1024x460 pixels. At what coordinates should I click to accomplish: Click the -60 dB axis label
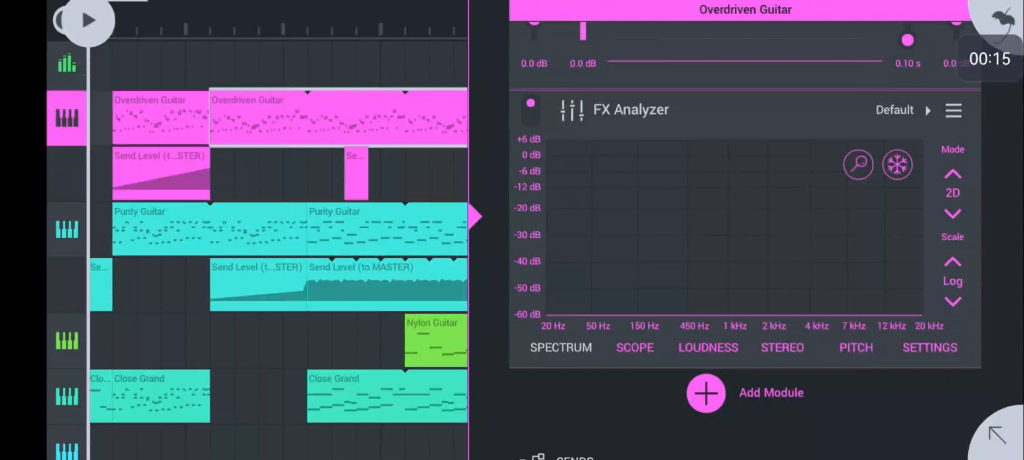[x=528, y=314]
